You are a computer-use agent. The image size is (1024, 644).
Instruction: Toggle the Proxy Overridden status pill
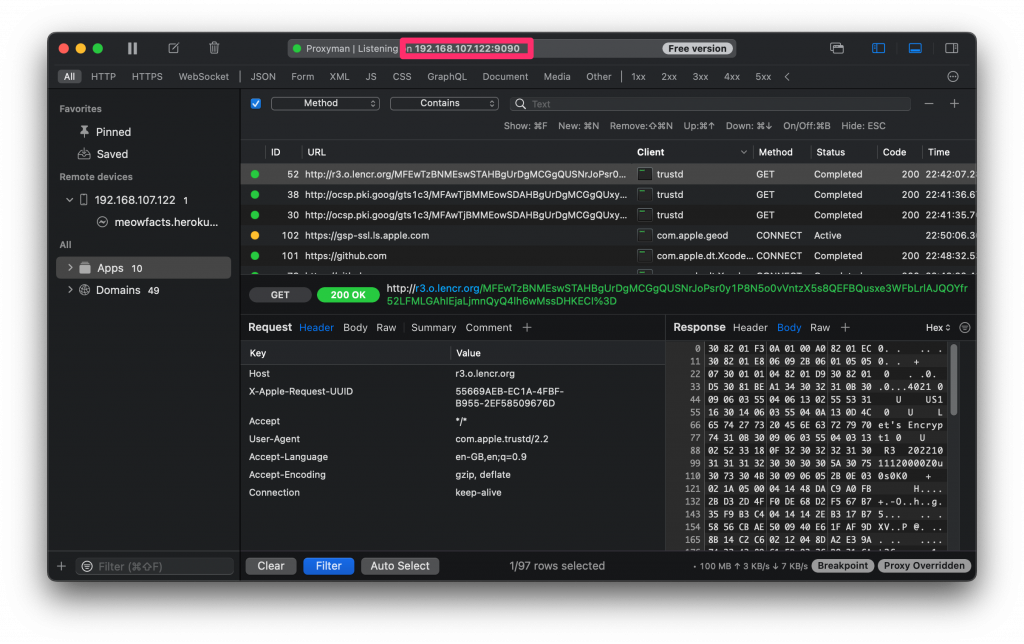click(924, 566)
